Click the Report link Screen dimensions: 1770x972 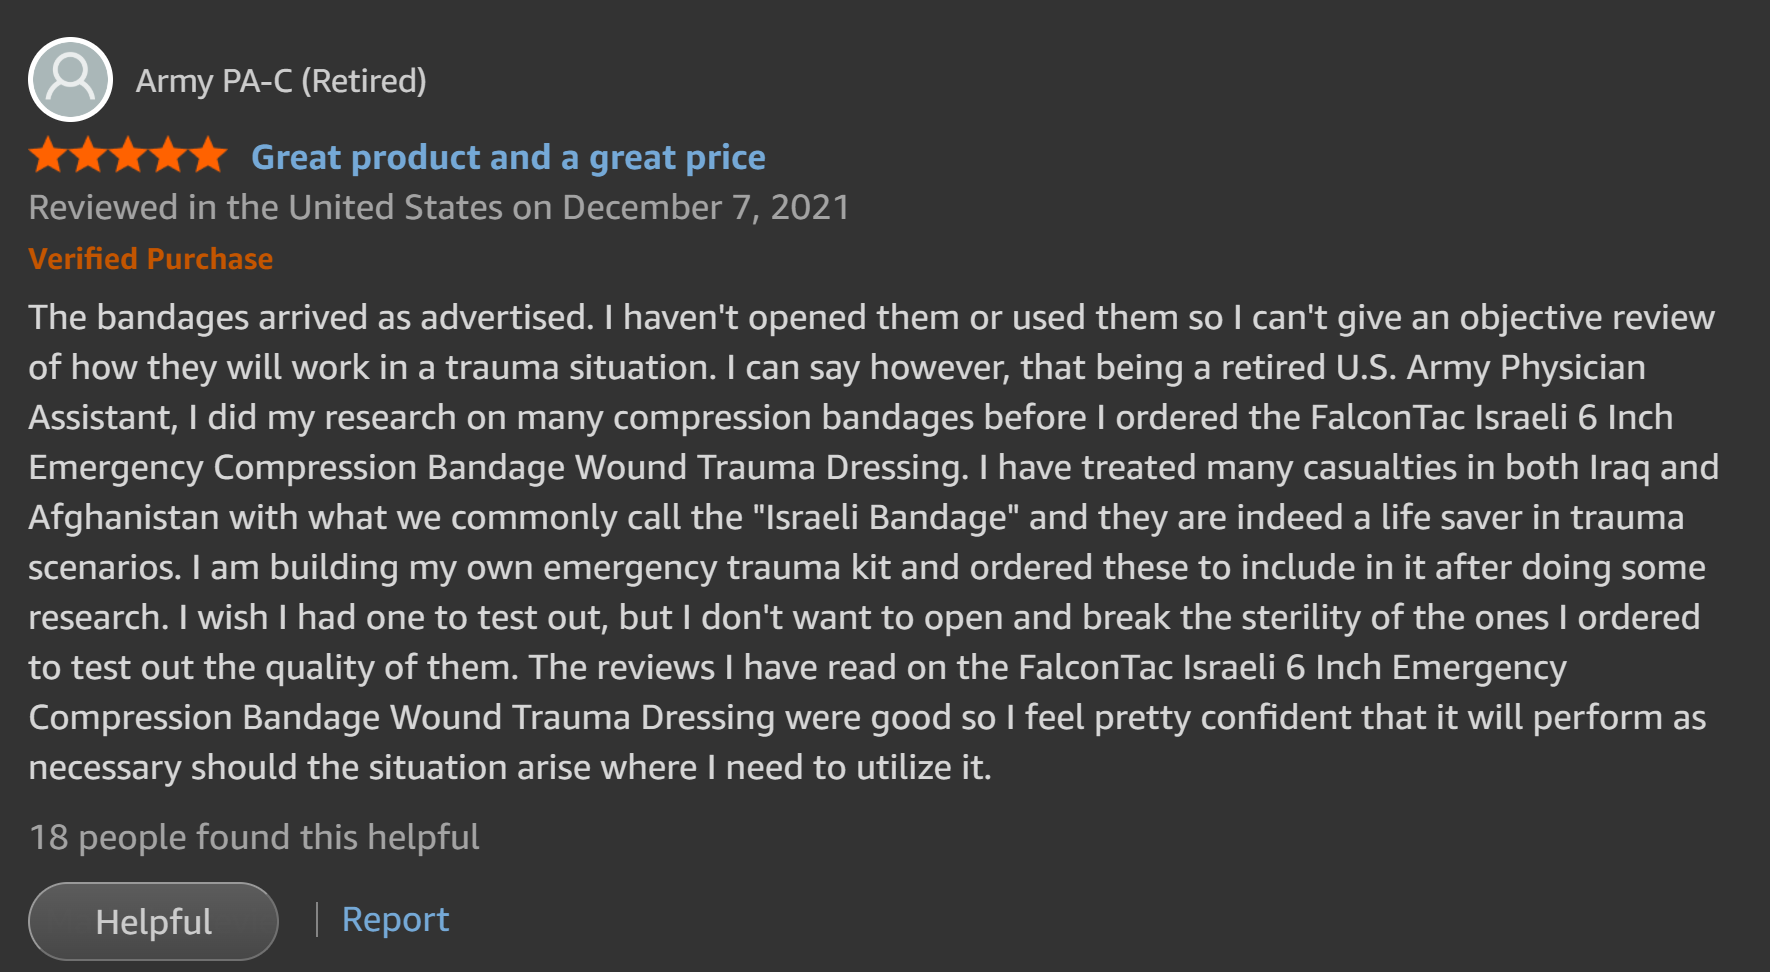click(395, 919)
